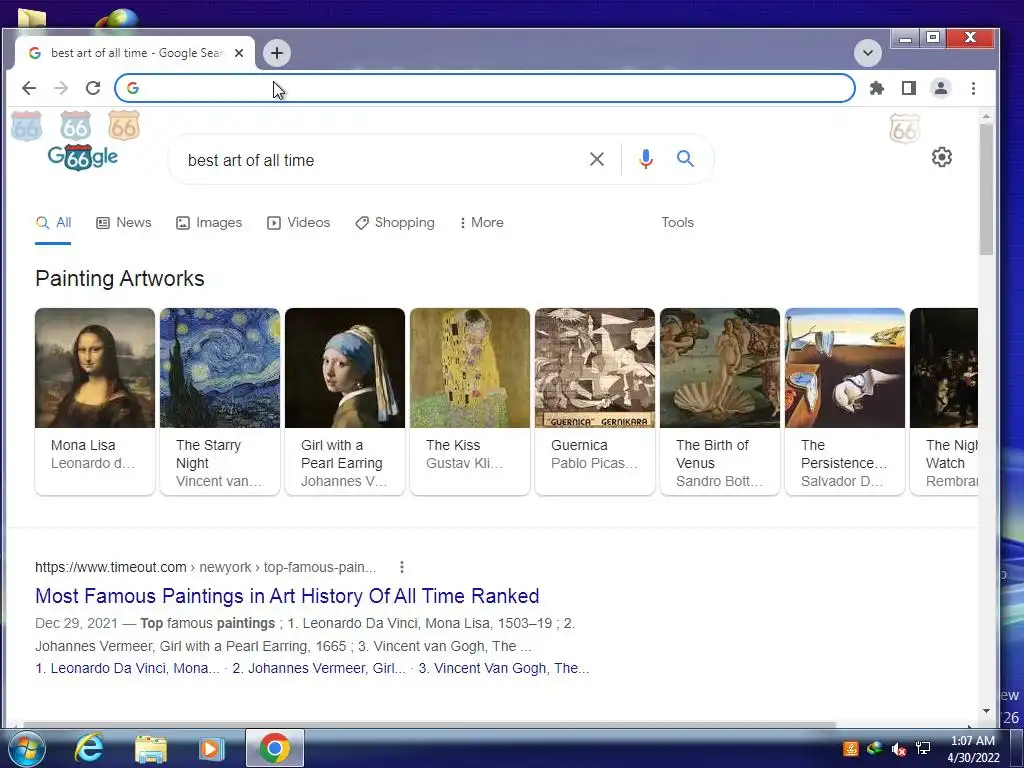The width and height of the screenshot is (1024, 768).
Task: Click the muted volume tray icon
Action: click(899, 748)
